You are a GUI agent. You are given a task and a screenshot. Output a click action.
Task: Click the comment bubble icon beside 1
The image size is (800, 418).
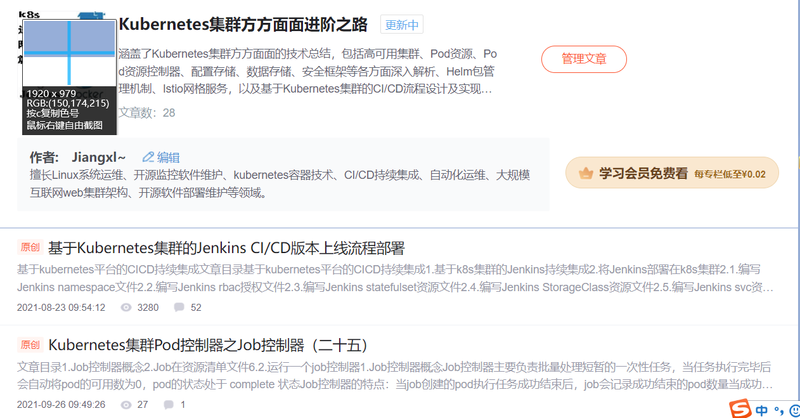pyautogui.click(x=168, y=405)
